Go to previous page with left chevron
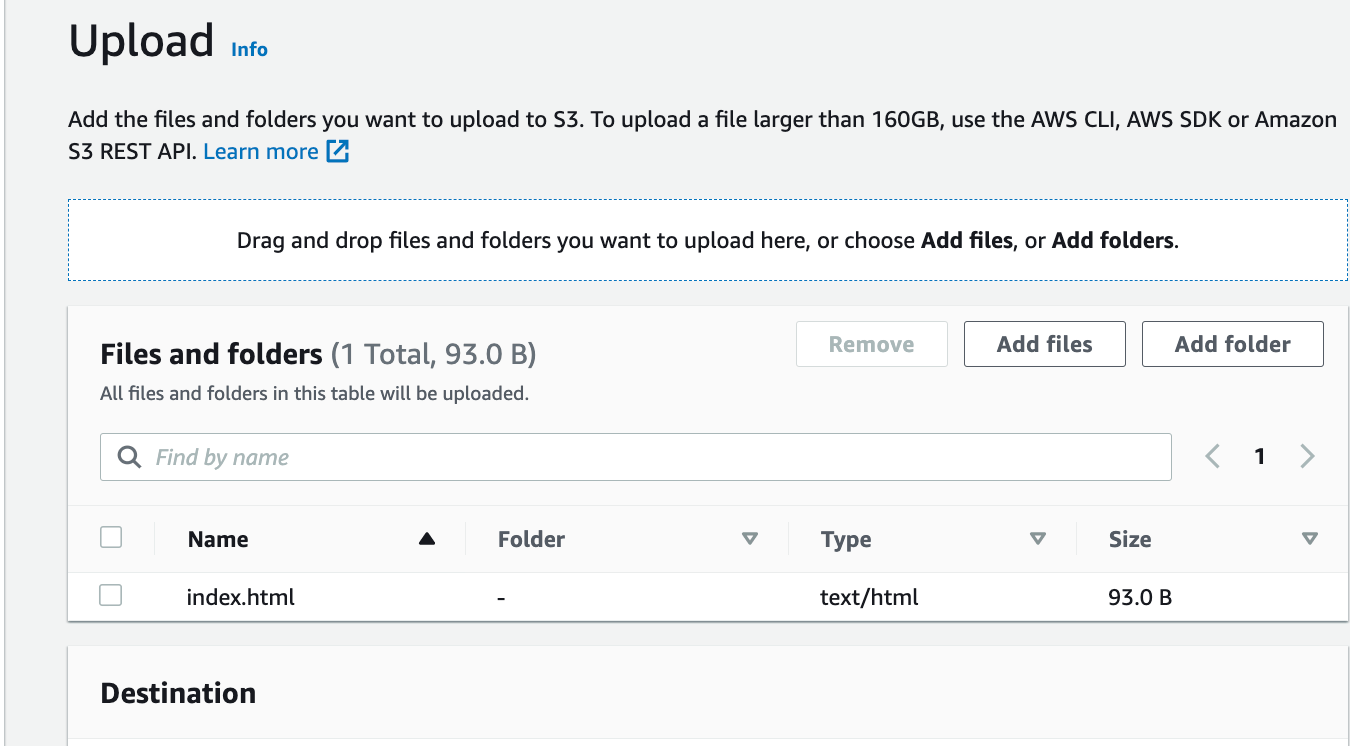Viewport: 1350px width, 746px height. click(x=1212, y=457)
